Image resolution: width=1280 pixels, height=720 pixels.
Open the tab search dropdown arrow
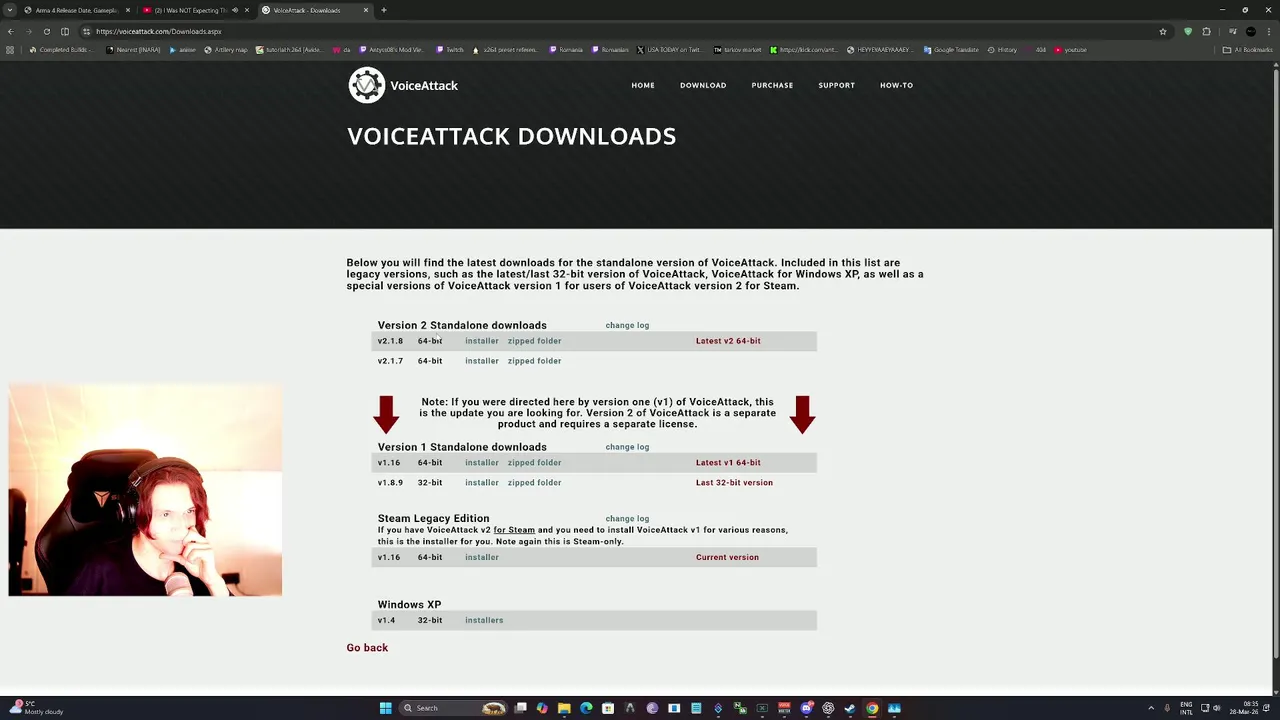click(x=9, y=10)
